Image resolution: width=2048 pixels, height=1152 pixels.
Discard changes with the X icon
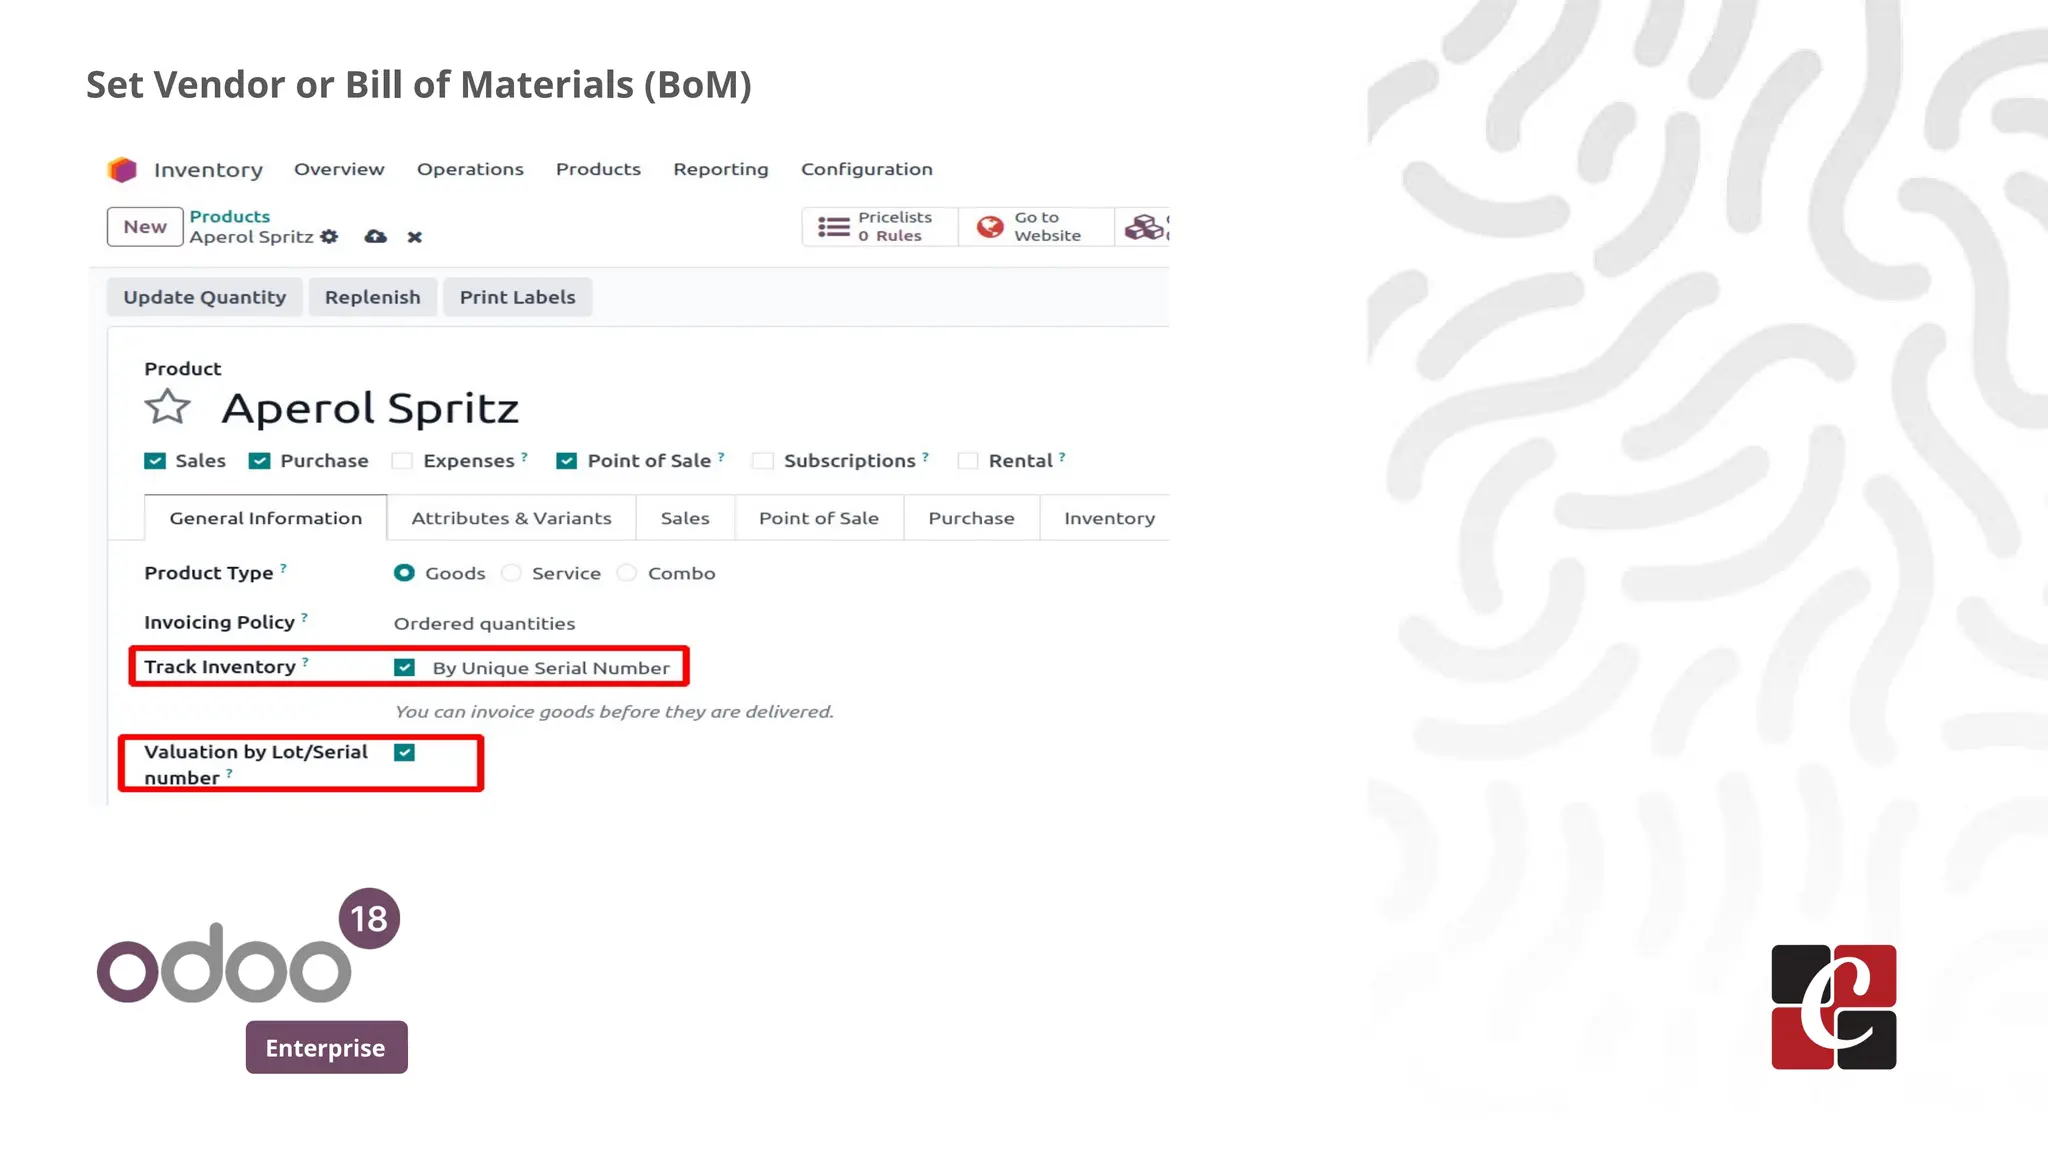click(x=415, y=237)
